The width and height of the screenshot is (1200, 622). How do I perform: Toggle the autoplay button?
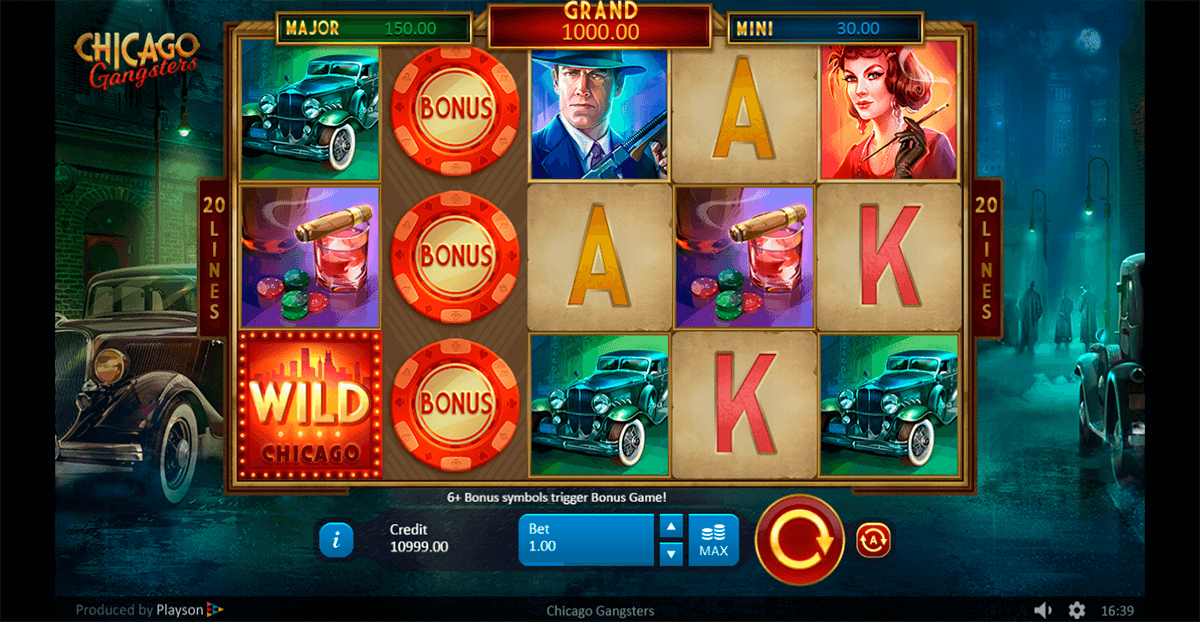(873, 540)
